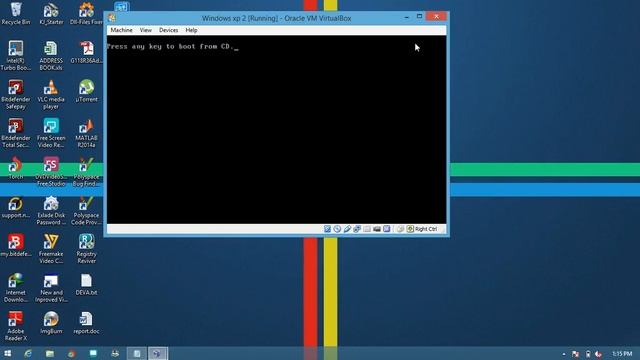This screenshot has width=640, height=360.
Task: Click the video capture status icon
Action: coord(377,229)
